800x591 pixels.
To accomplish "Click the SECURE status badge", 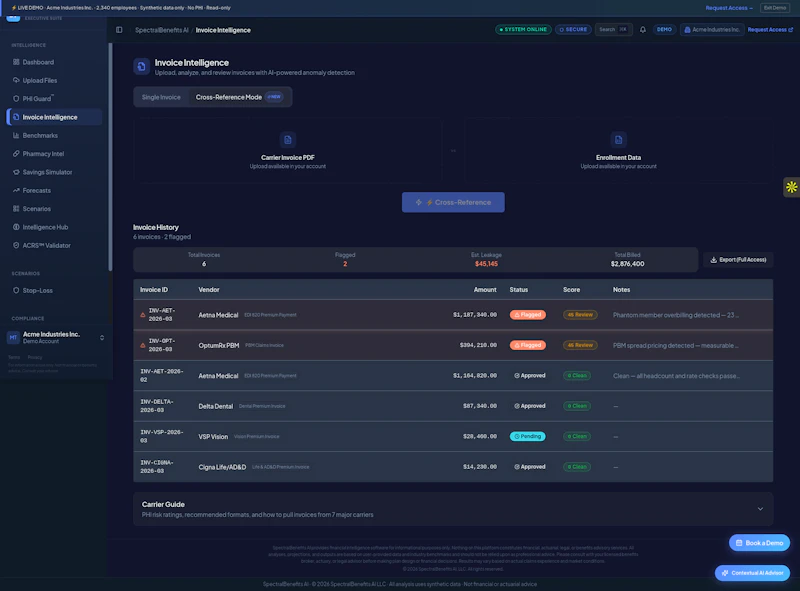I will click(573, 30).
